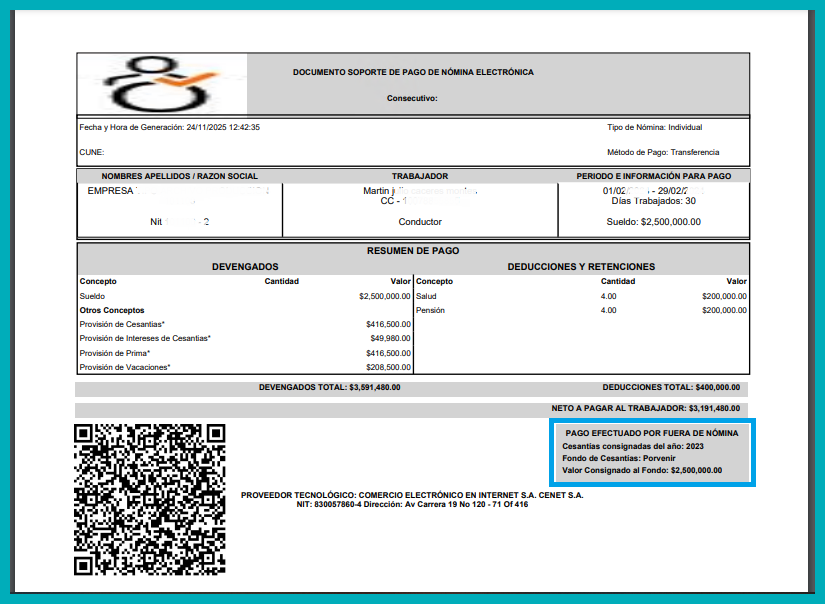Image resolution: width=825 pixels, height=604 pixels.
Task: Click 'Método de Pago: Transferencia'
Action: (x=662, y=153)
